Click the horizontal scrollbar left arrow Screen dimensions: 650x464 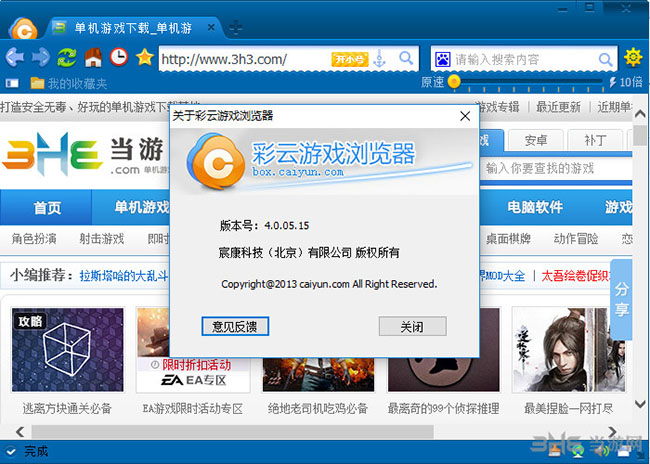(19, 431)
